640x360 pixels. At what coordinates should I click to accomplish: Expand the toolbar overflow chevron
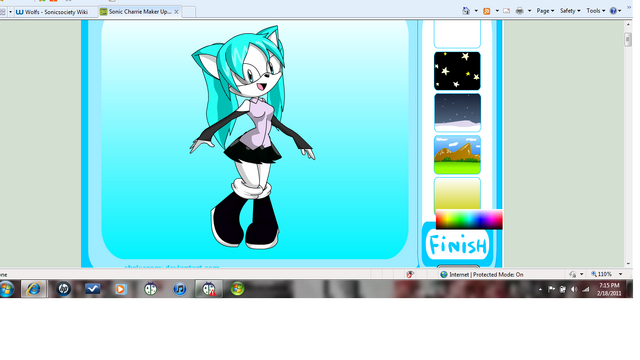click(x=629, y=7)
